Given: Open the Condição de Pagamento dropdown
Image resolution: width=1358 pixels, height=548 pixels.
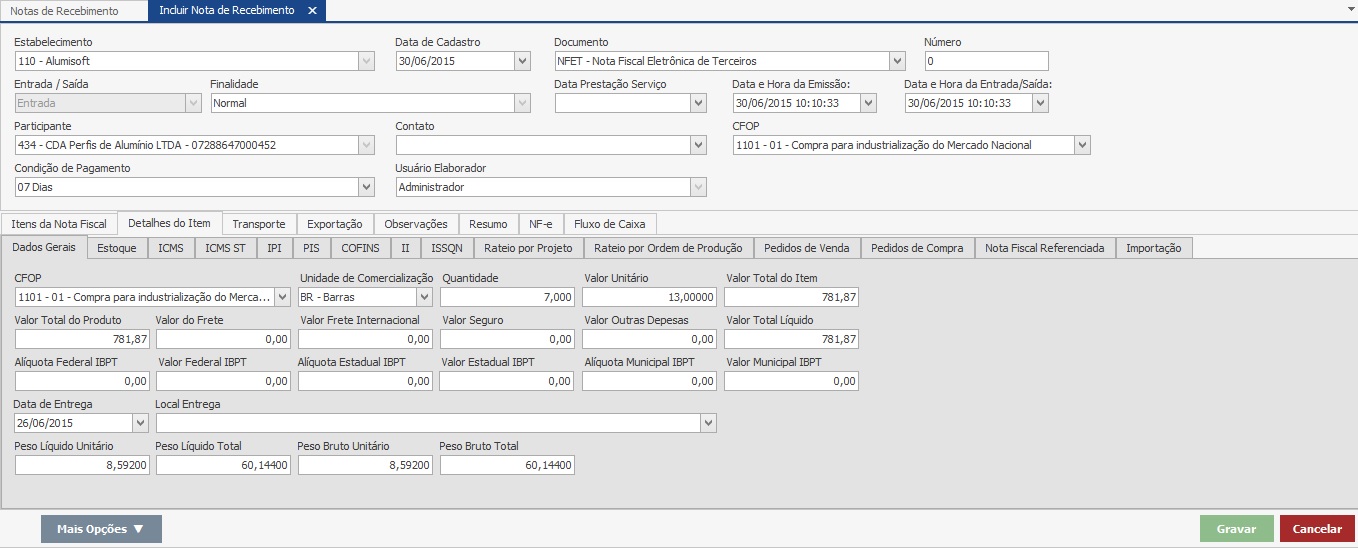Looking at the screenshot, I should [366, 187].
